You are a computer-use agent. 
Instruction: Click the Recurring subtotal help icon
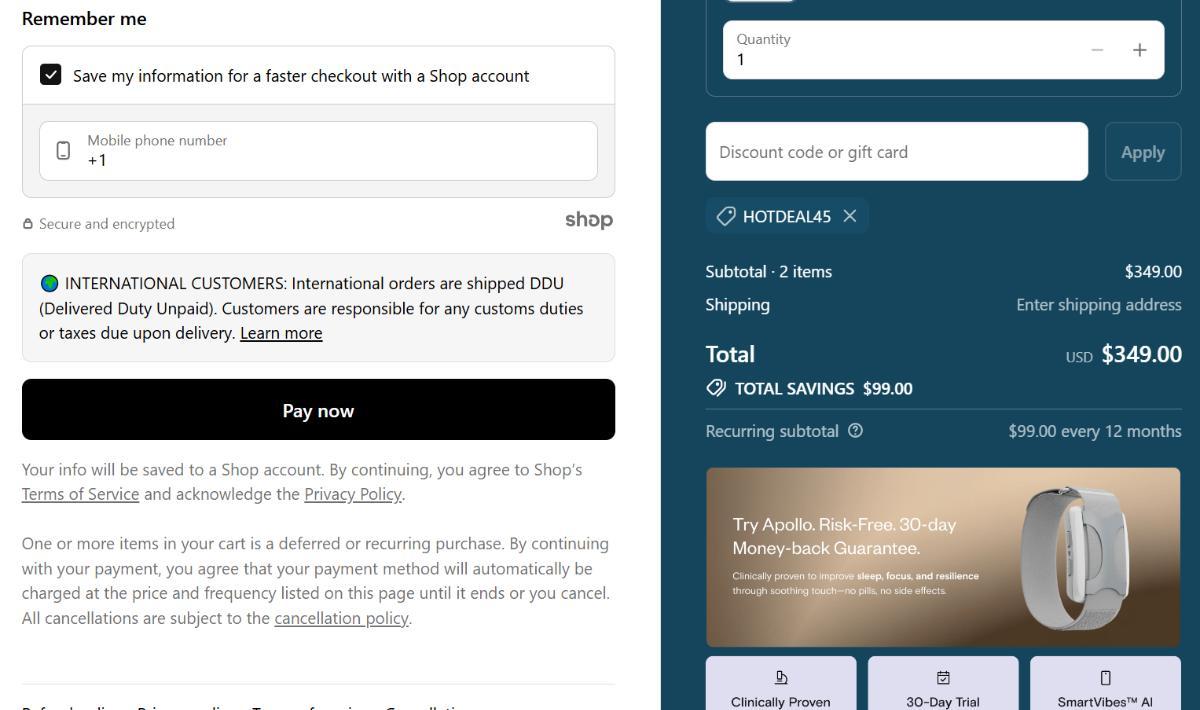tap(855, 431)
